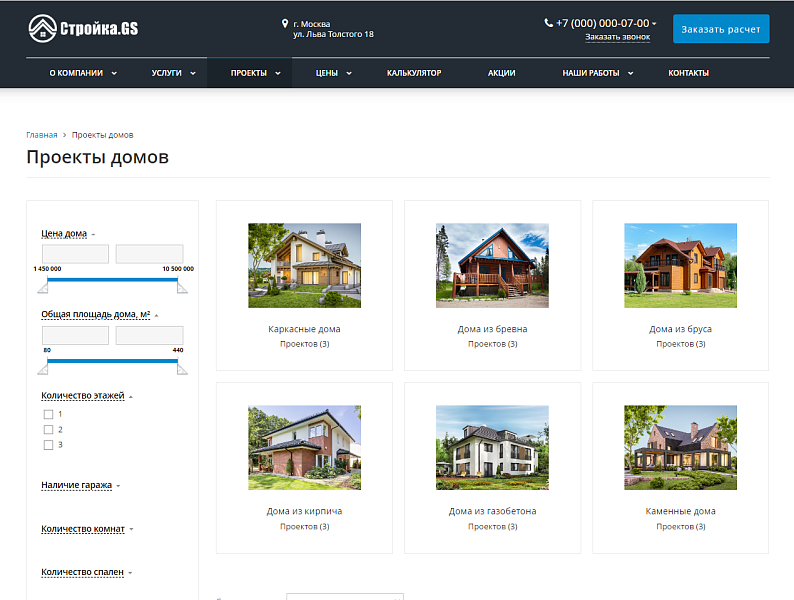
Task: Open the Дома из кирпича image
Action: (304, 447)
